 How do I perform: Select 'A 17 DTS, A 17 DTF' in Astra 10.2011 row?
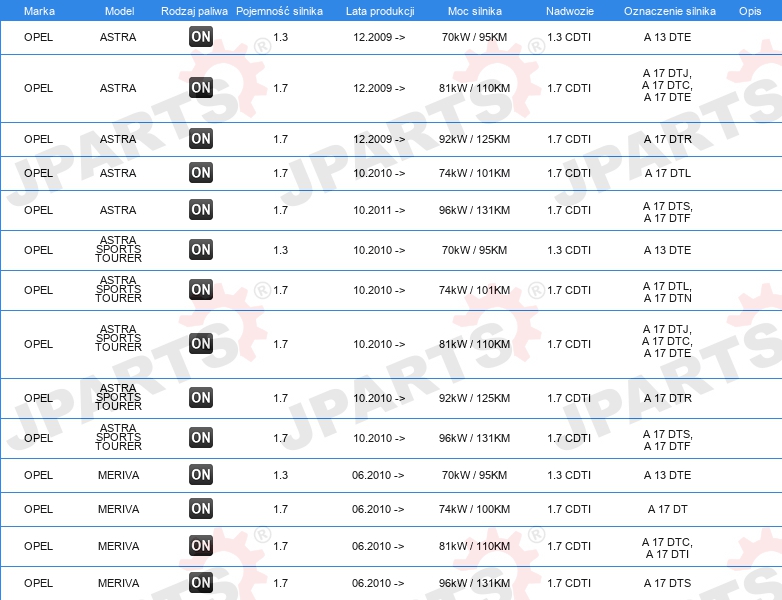667,212
